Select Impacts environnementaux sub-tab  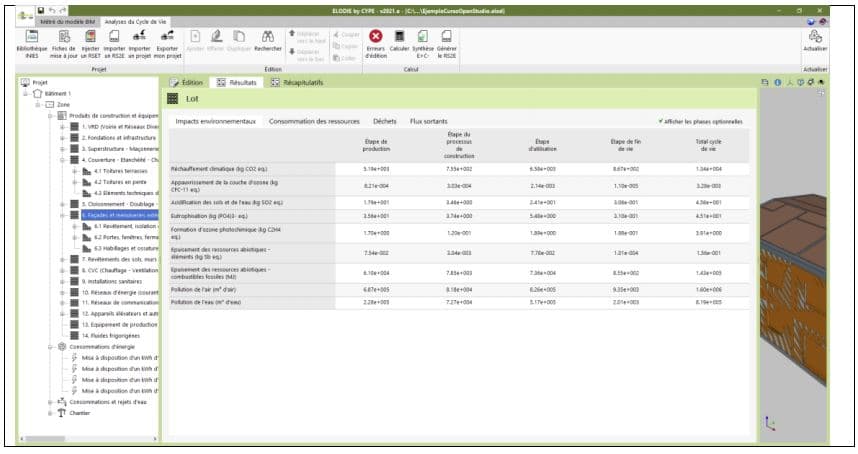[x=216, y=121]
